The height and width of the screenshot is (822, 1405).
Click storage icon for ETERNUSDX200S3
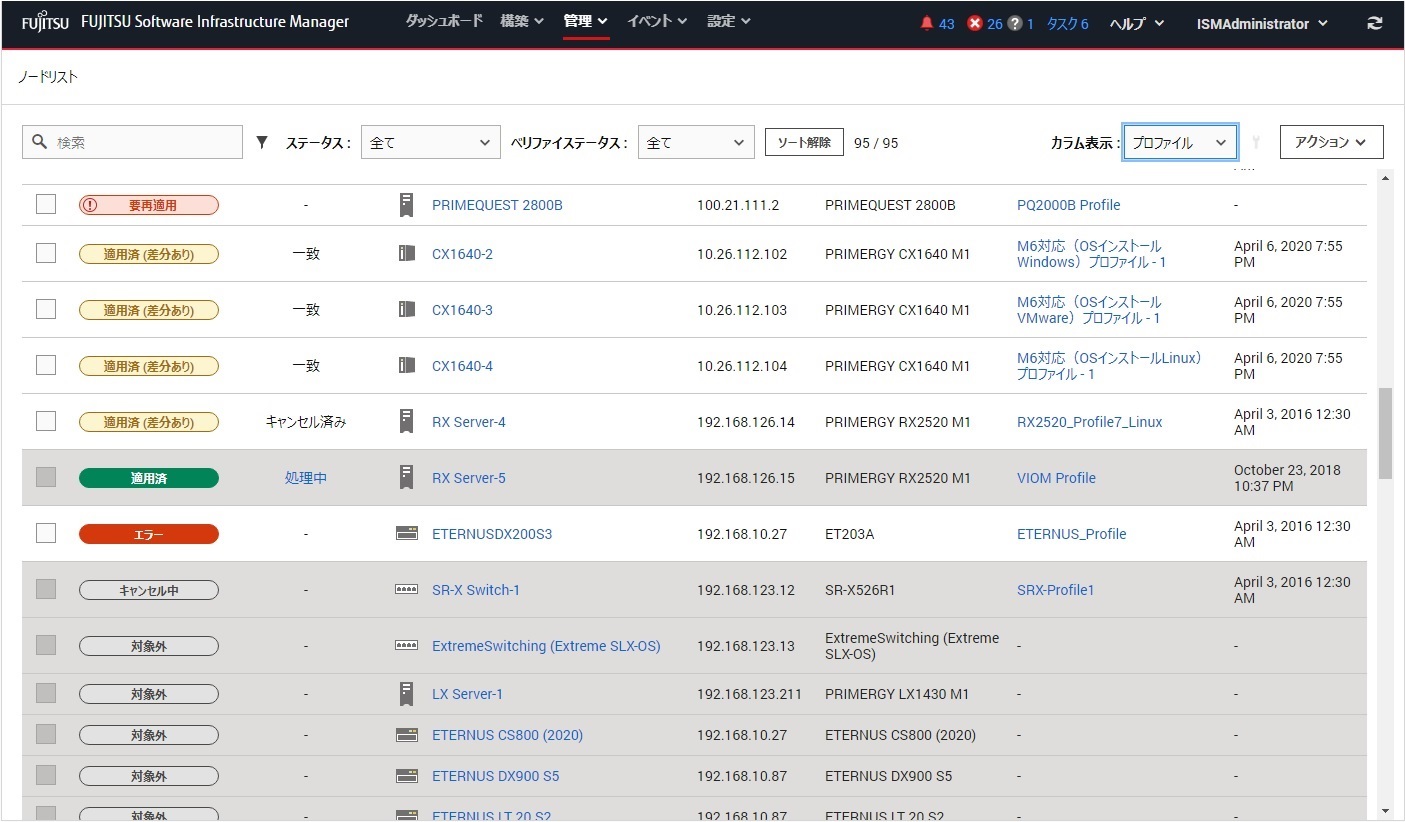(x=406, y=533)
